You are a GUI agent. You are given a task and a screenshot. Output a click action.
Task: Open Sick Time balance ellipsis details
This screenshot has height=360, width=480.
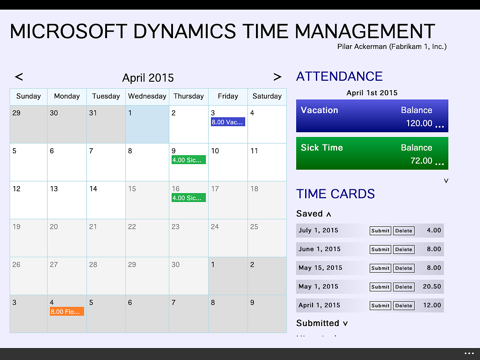click(x=439, y=164)
